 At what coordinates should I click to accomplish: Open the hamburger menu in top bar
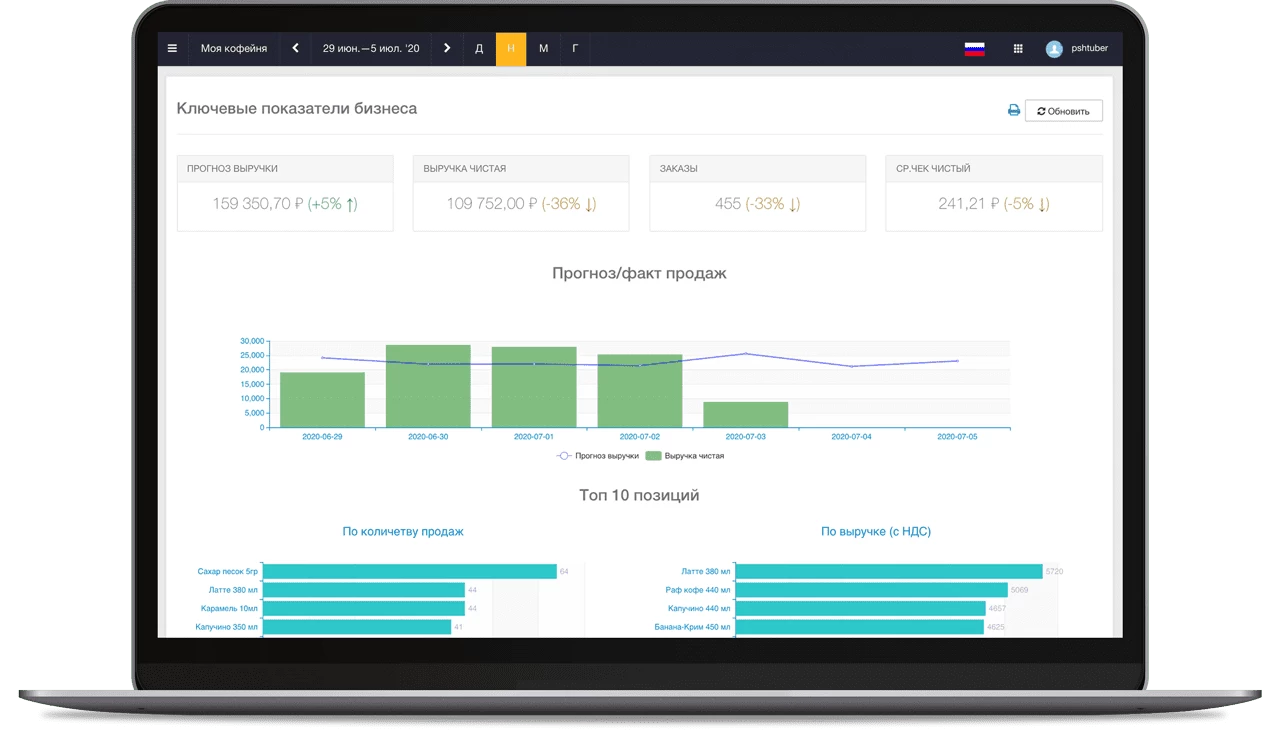(172, 48)
